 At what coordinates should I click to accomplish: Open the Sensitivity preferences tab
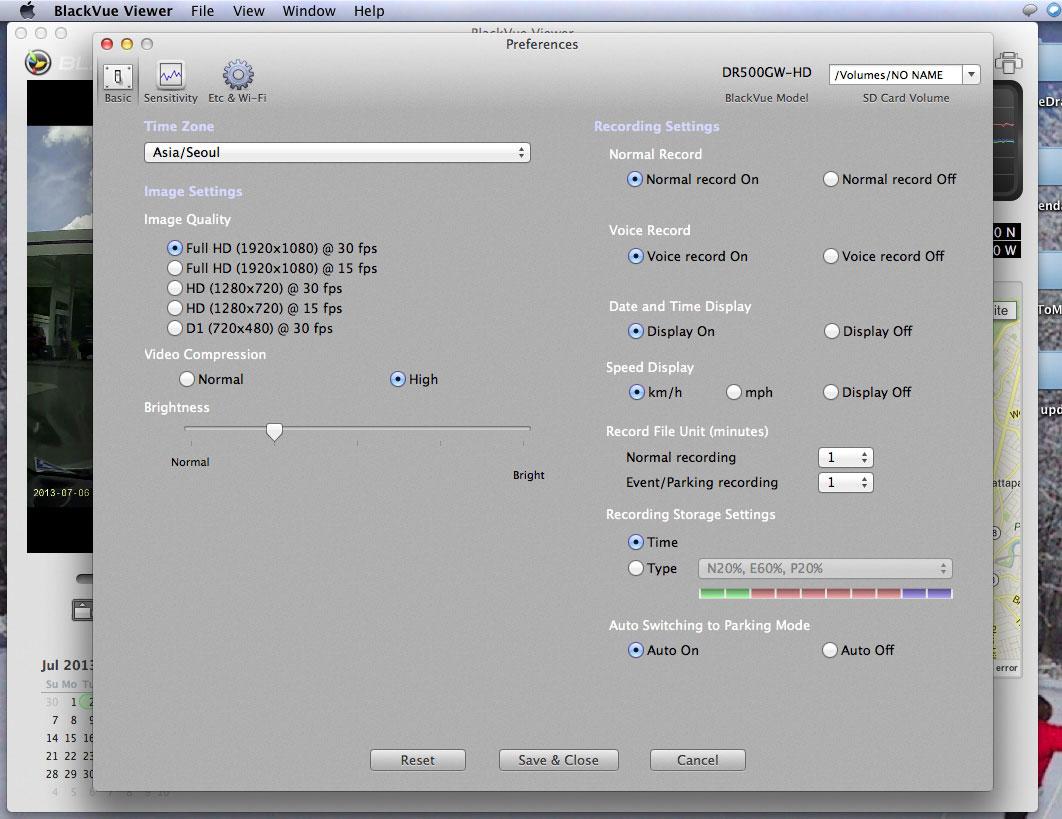tap(171, 83)
